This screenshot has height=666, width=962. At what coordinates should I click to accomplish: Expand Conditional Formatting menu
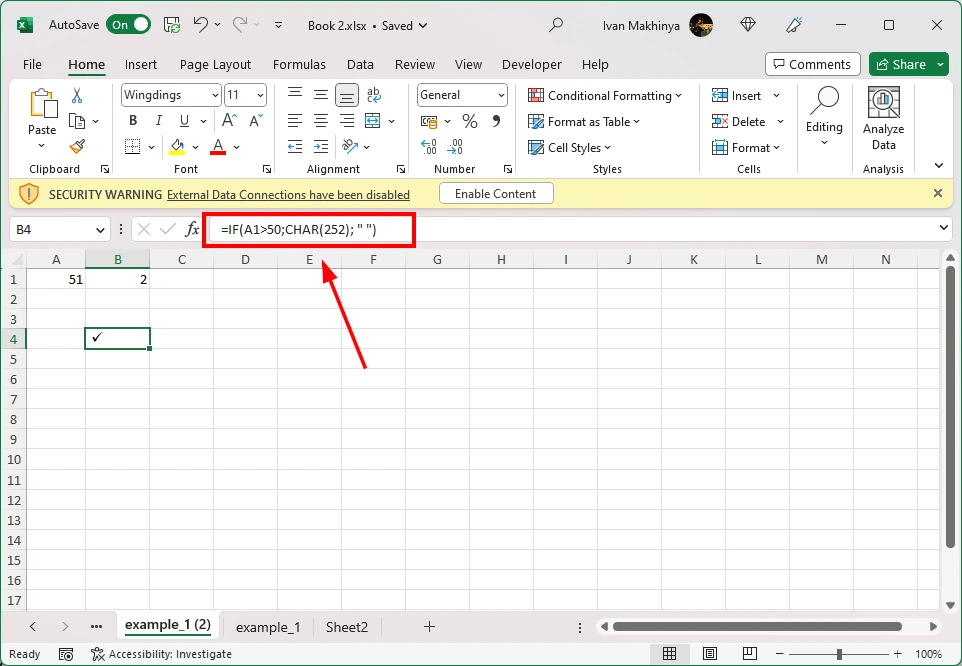[605, 96]
